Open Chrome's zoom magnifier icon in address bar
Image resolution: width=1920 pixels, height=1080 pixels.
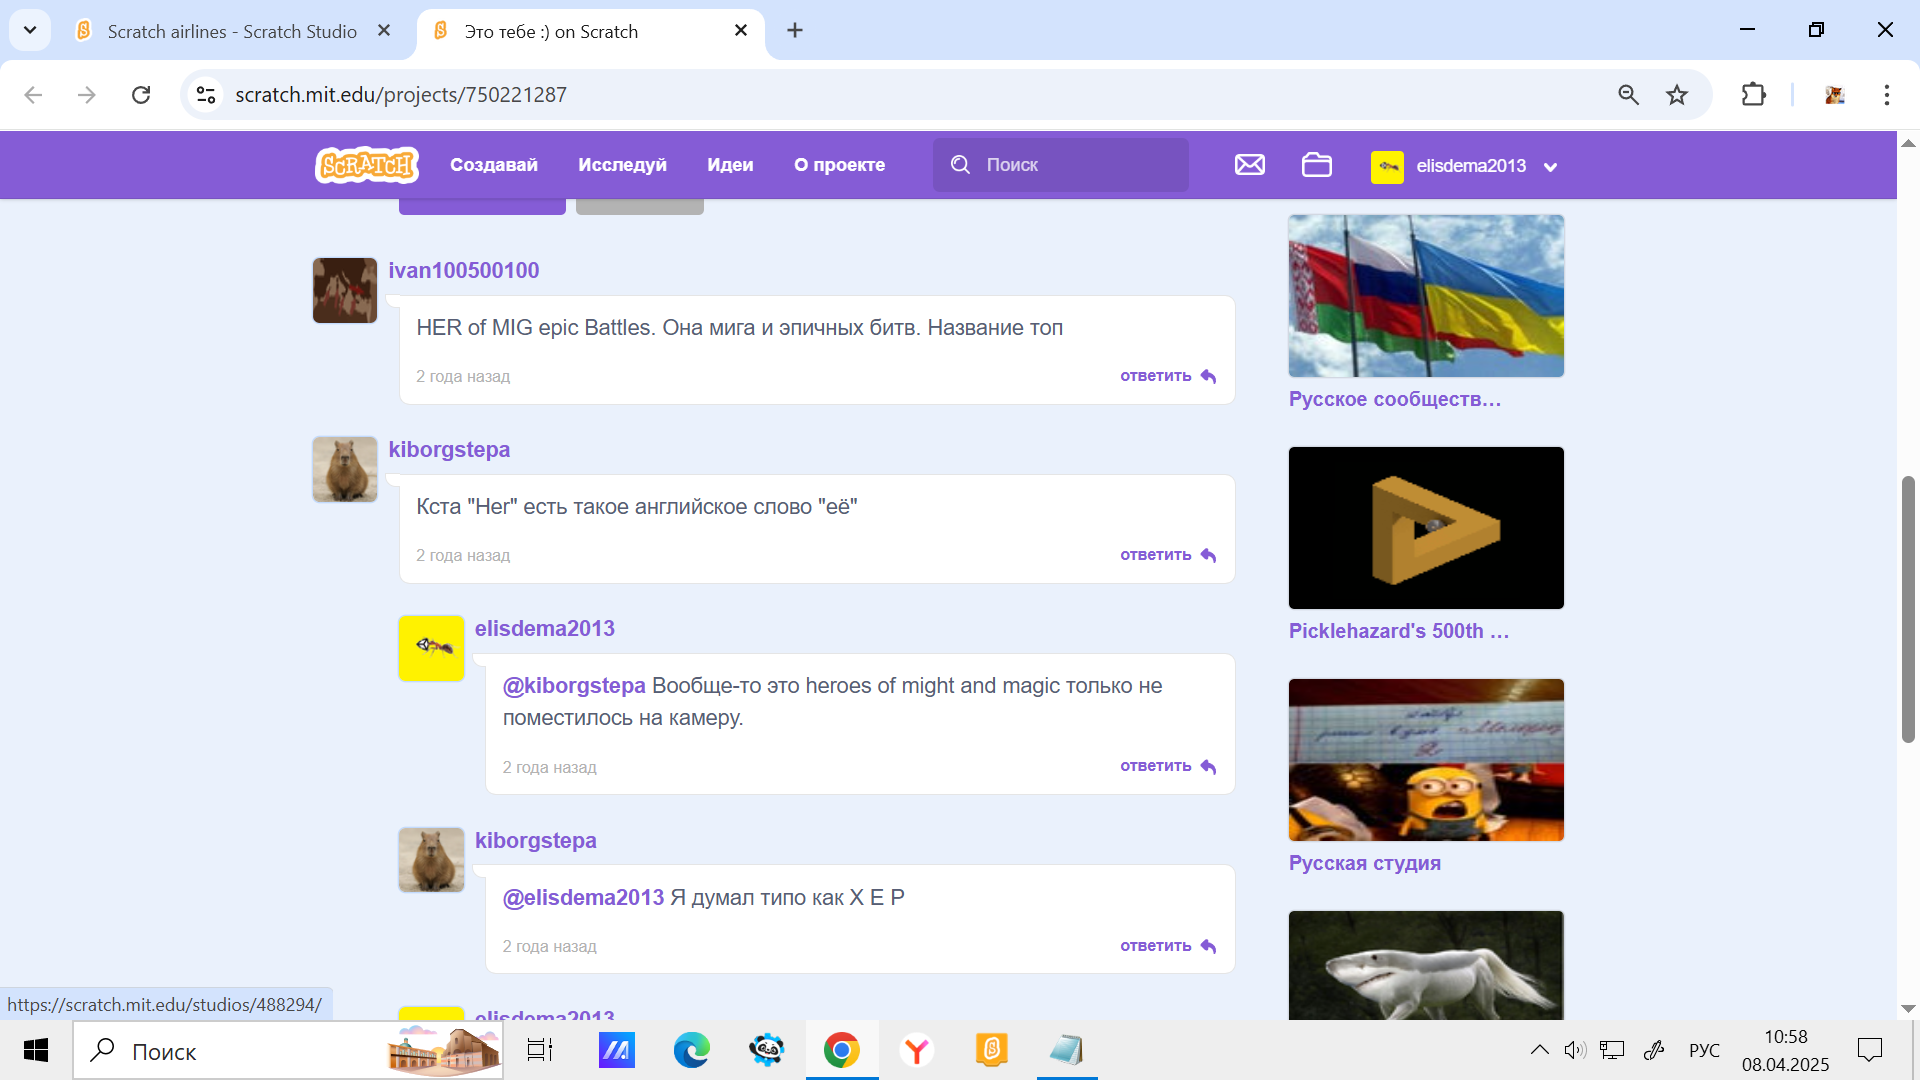point(1628,95)
